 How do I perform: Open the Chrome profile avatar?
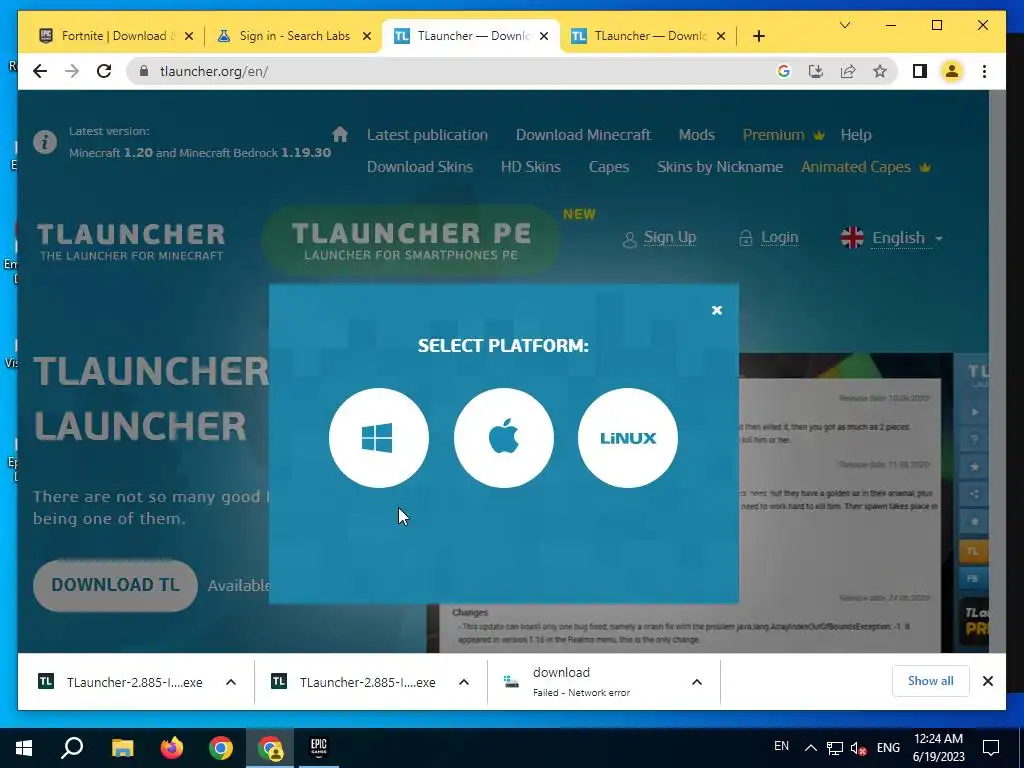click(952, 71)
